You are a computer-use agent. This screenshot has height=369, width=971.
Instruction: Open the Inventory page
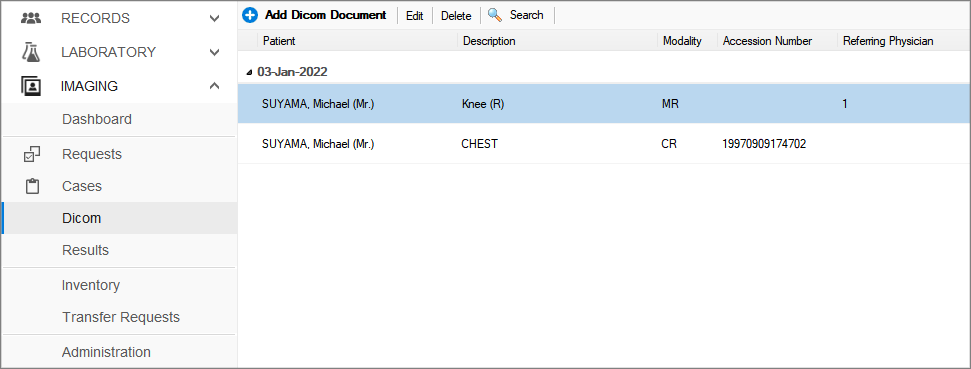91,285
